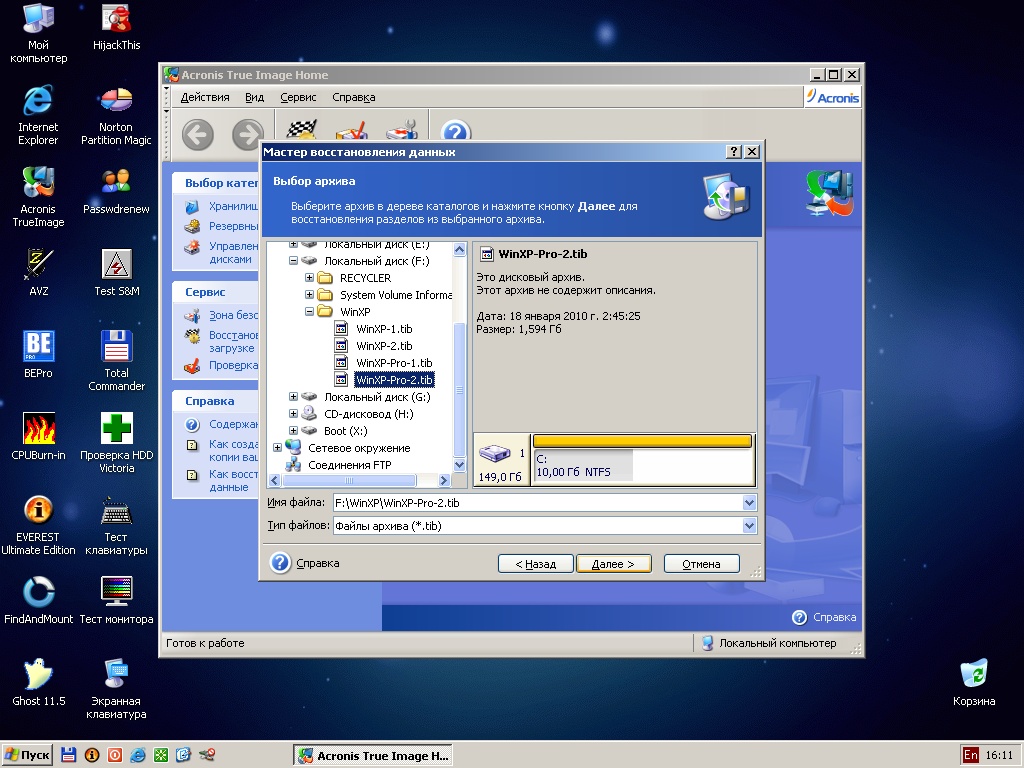Screen dimensions: 1024x768
Task: Select the Корзина recycle bin icon
Action: pyautogui.click(x=974, y=683)
